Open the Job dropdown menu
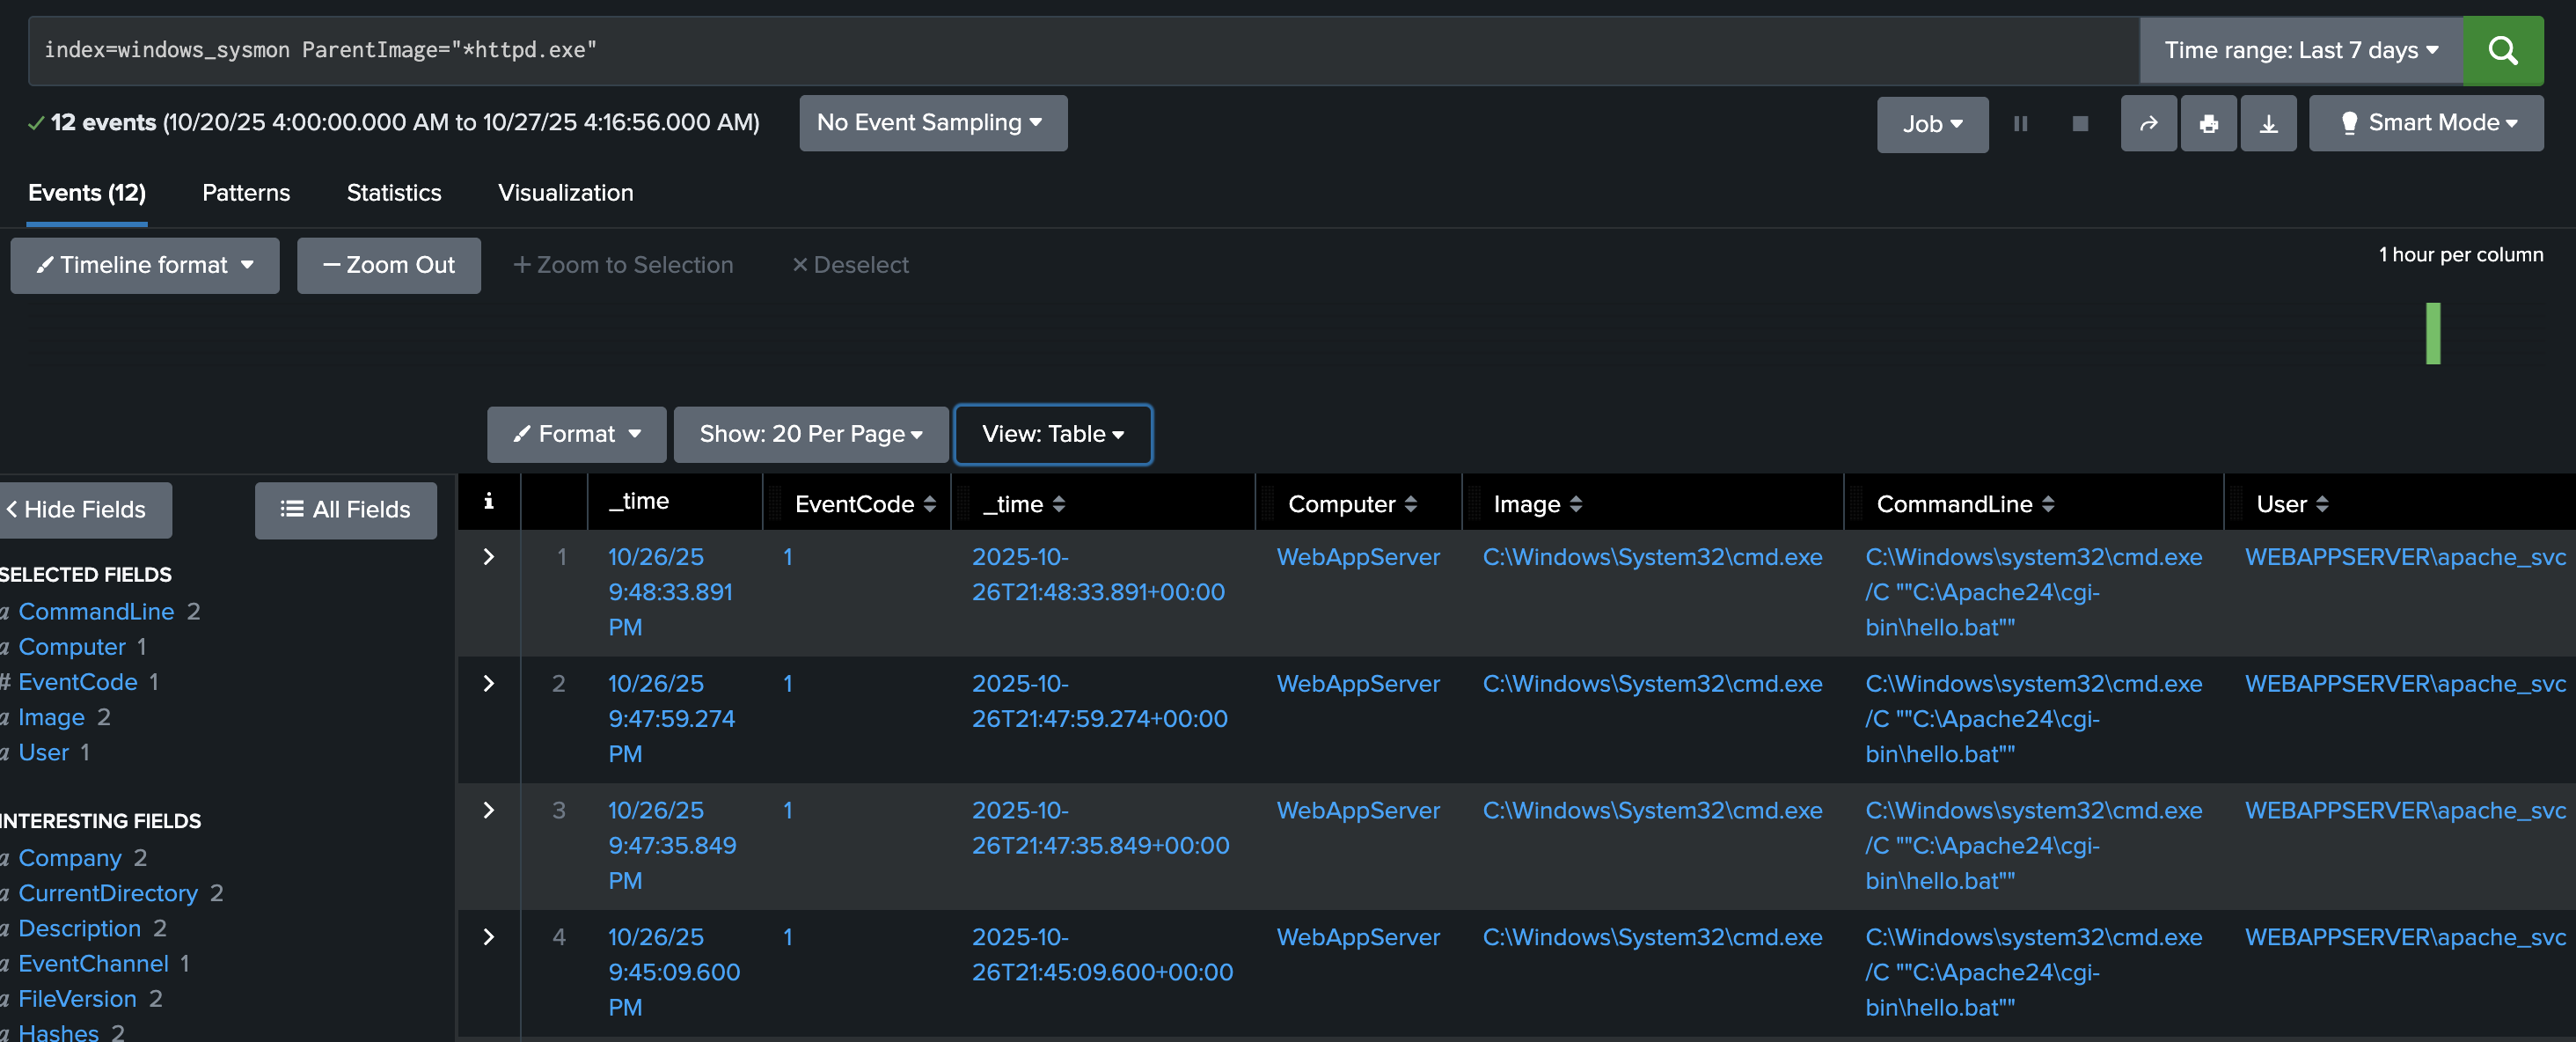The height and width of the screenshot is (1042, 2576). 1931,124
